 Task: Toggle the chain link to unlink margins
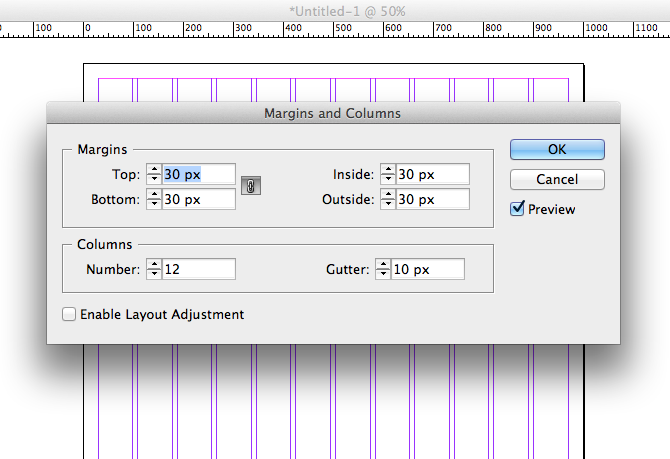tap(251, 186)
